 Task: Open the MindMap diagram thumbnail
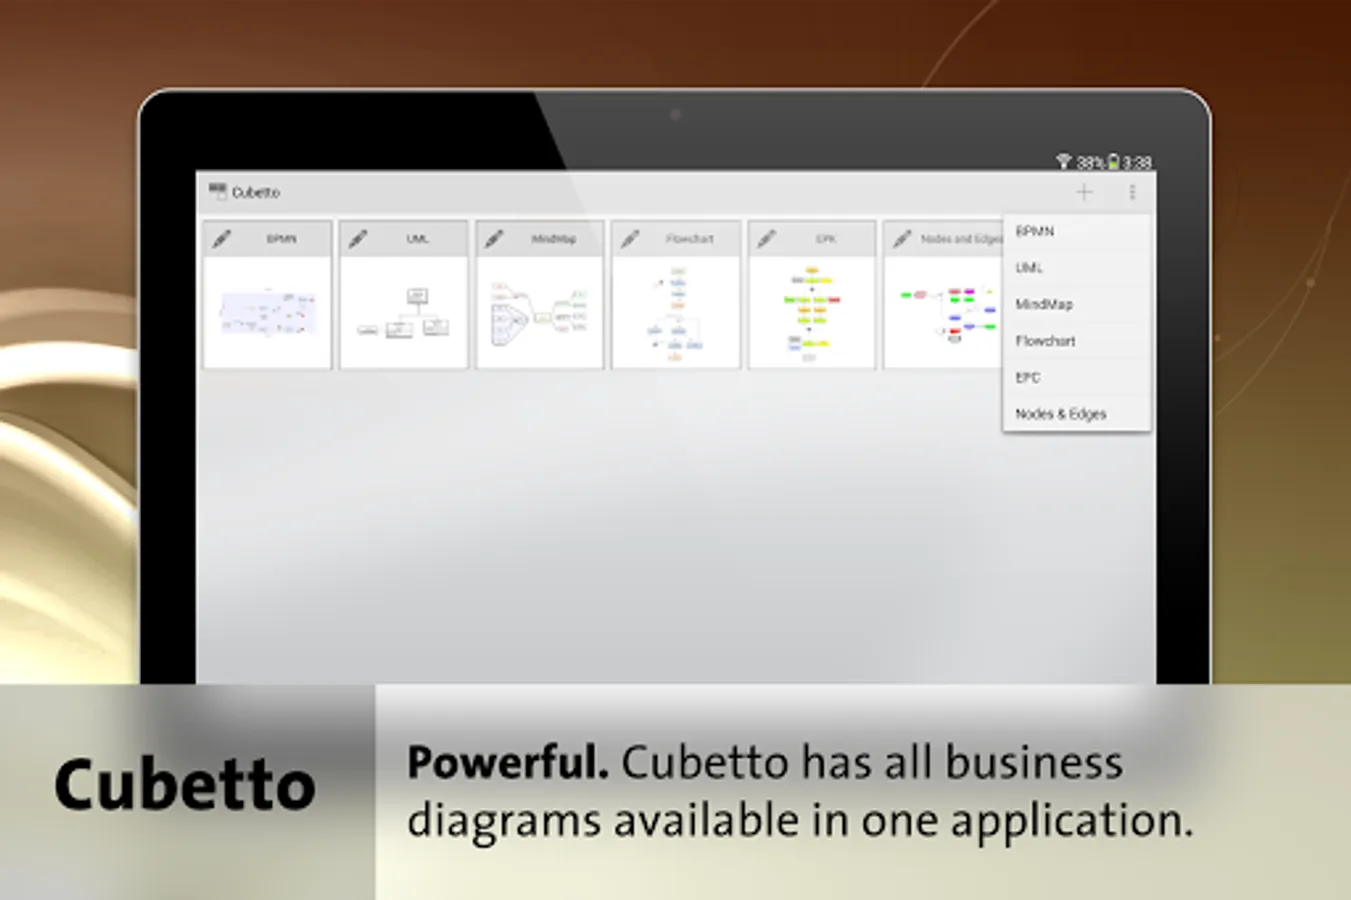point(539,312)
